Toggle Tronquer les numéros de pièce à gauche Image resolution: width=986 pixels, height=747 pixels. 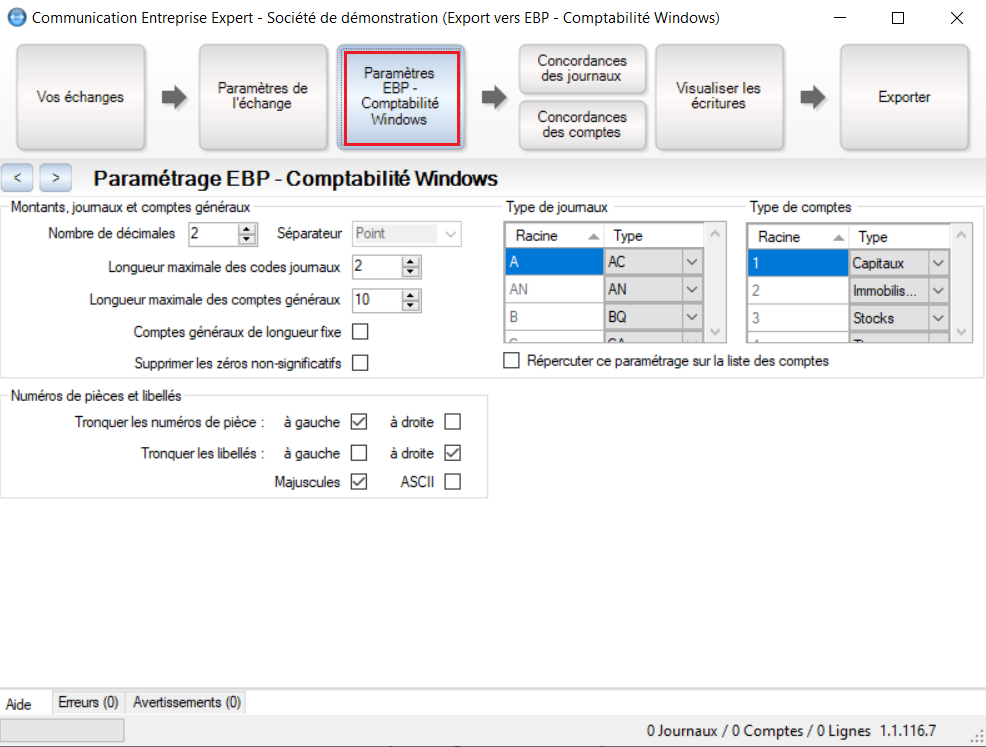click(359, 421)
